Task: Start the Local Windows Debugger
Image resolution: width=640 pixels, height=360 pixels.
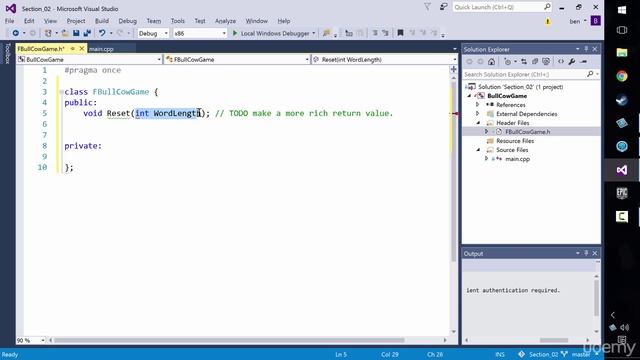Action: 271,33
